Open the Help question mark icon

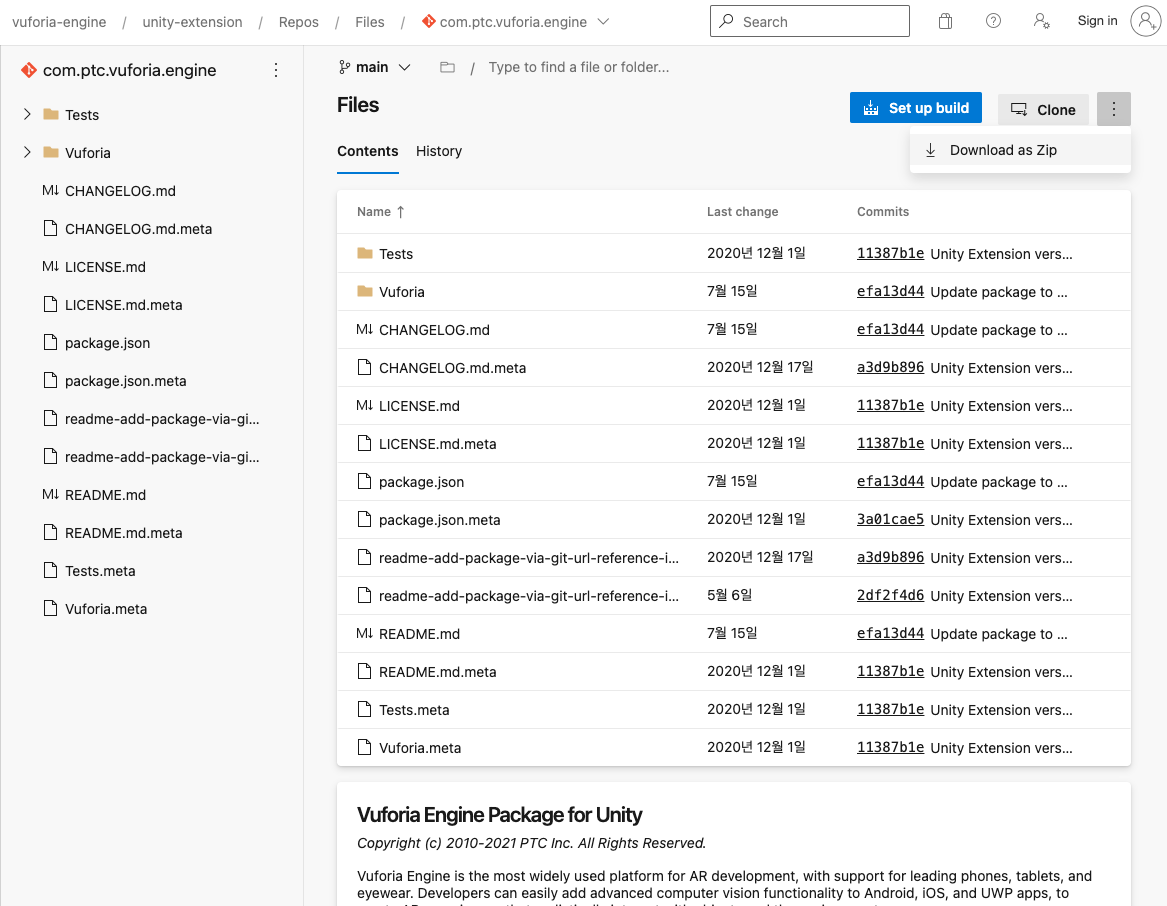(993, 21)
